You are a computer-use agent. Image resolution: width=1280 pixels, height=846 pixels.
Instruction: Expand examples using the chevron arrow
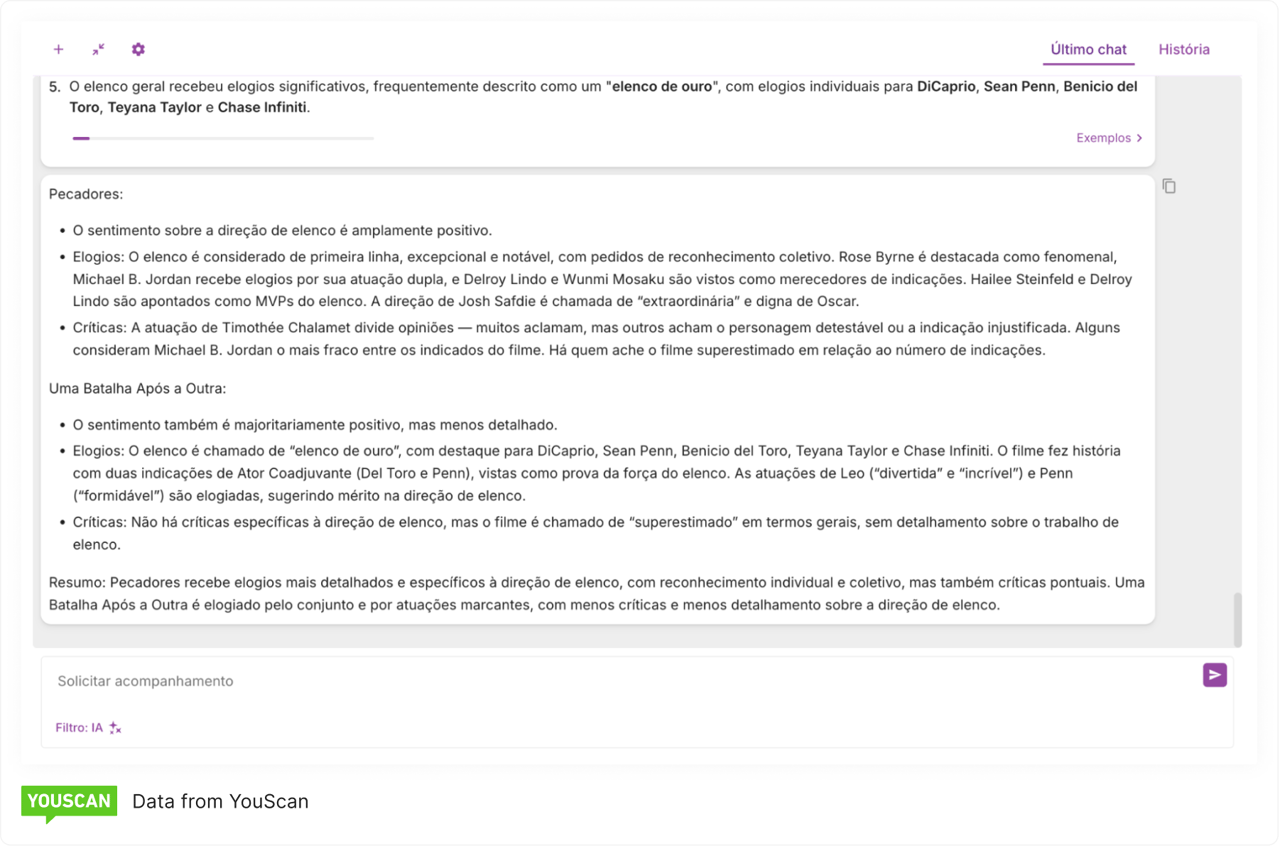click(1139, 138)
